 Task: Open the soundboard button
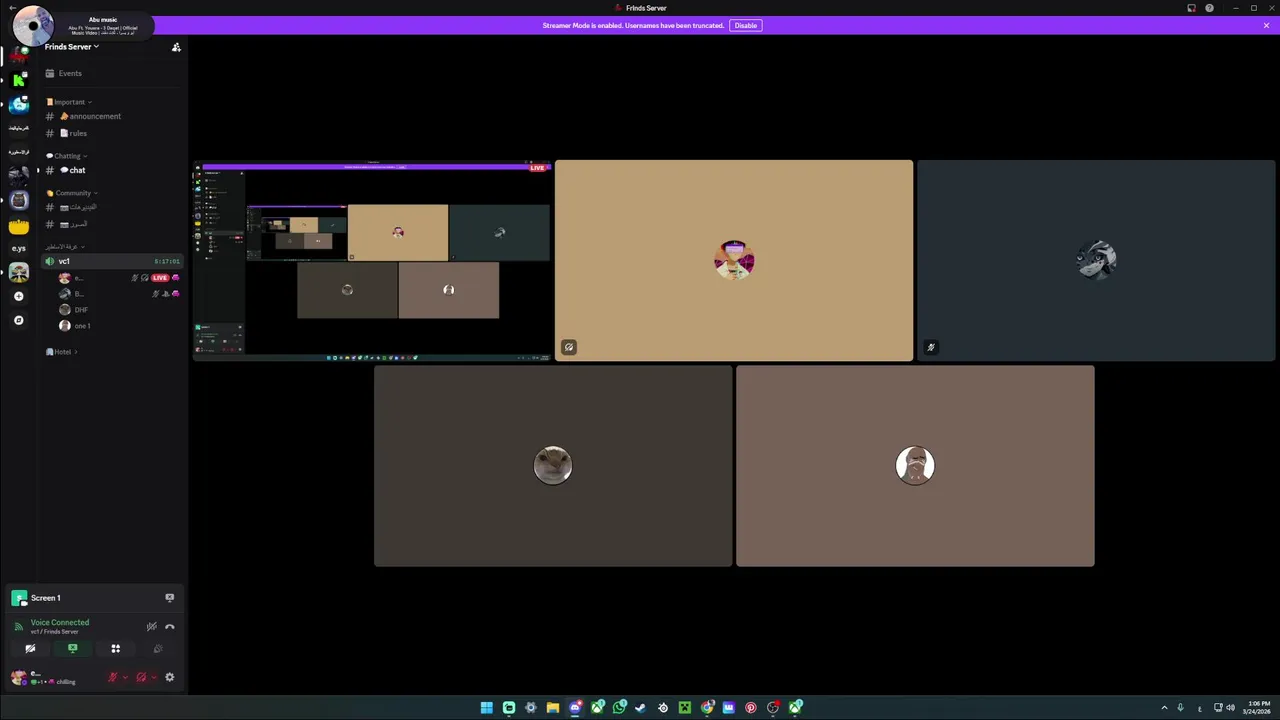pyautogui.click(x=158, y=649)
